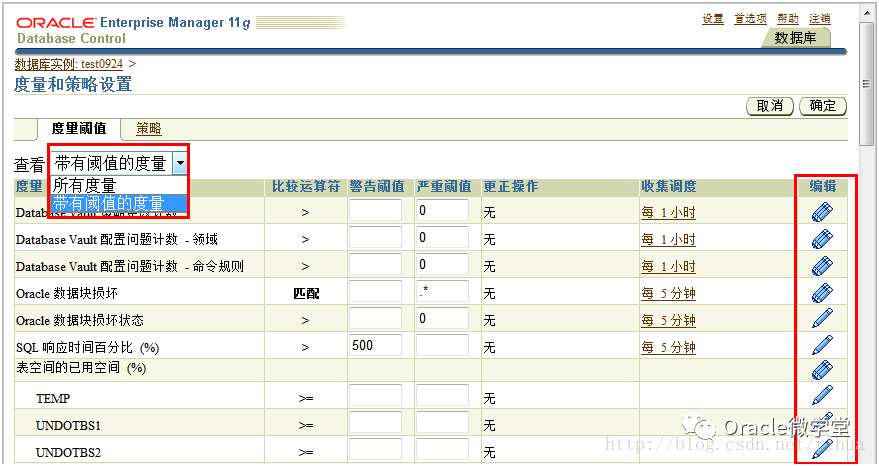Open the 设置 link
The image size is (879, 466).
point(713,19)
